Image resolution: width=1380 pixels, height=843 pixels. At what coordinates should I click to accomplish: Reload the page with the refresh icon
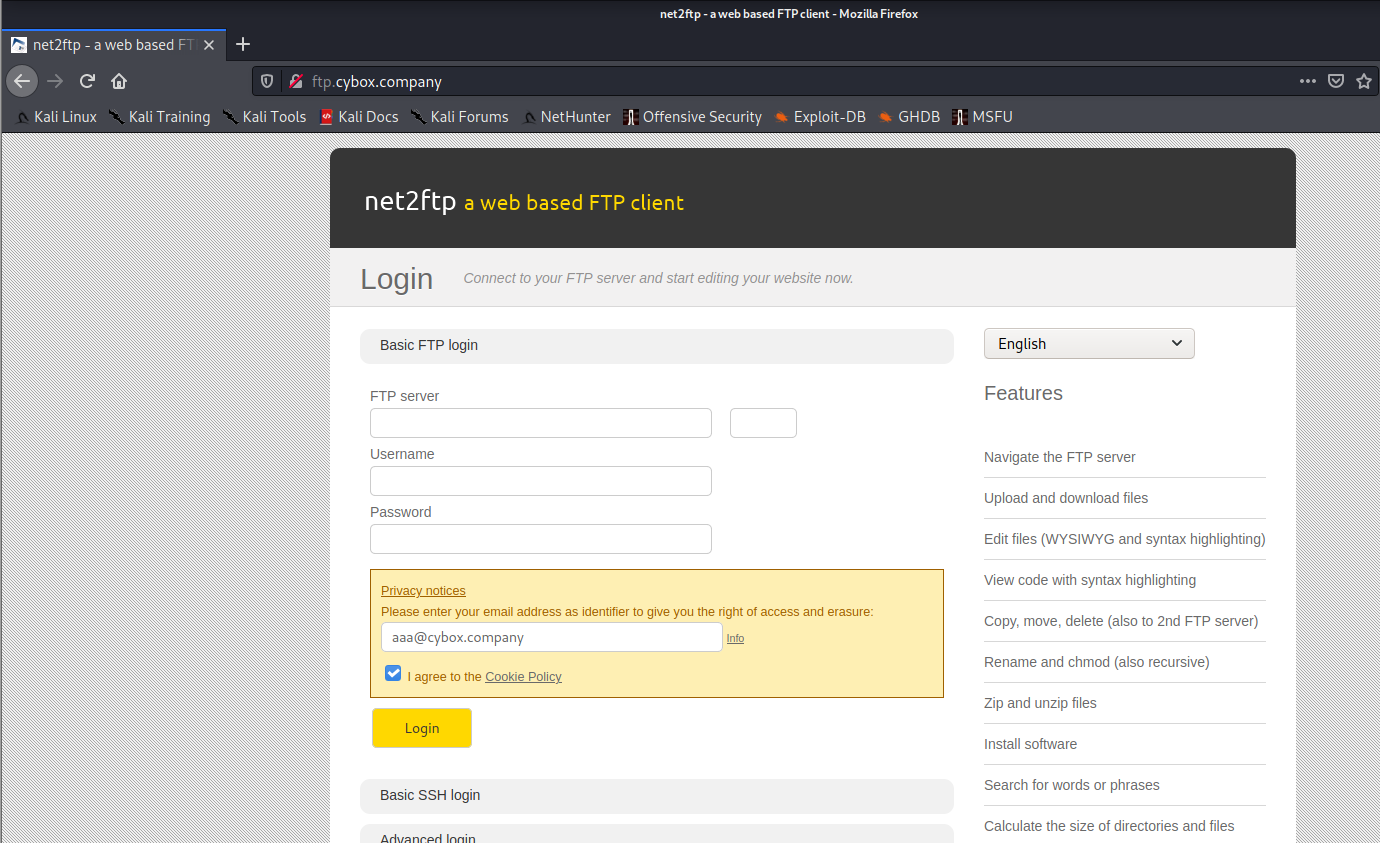(x=87, y=81)
